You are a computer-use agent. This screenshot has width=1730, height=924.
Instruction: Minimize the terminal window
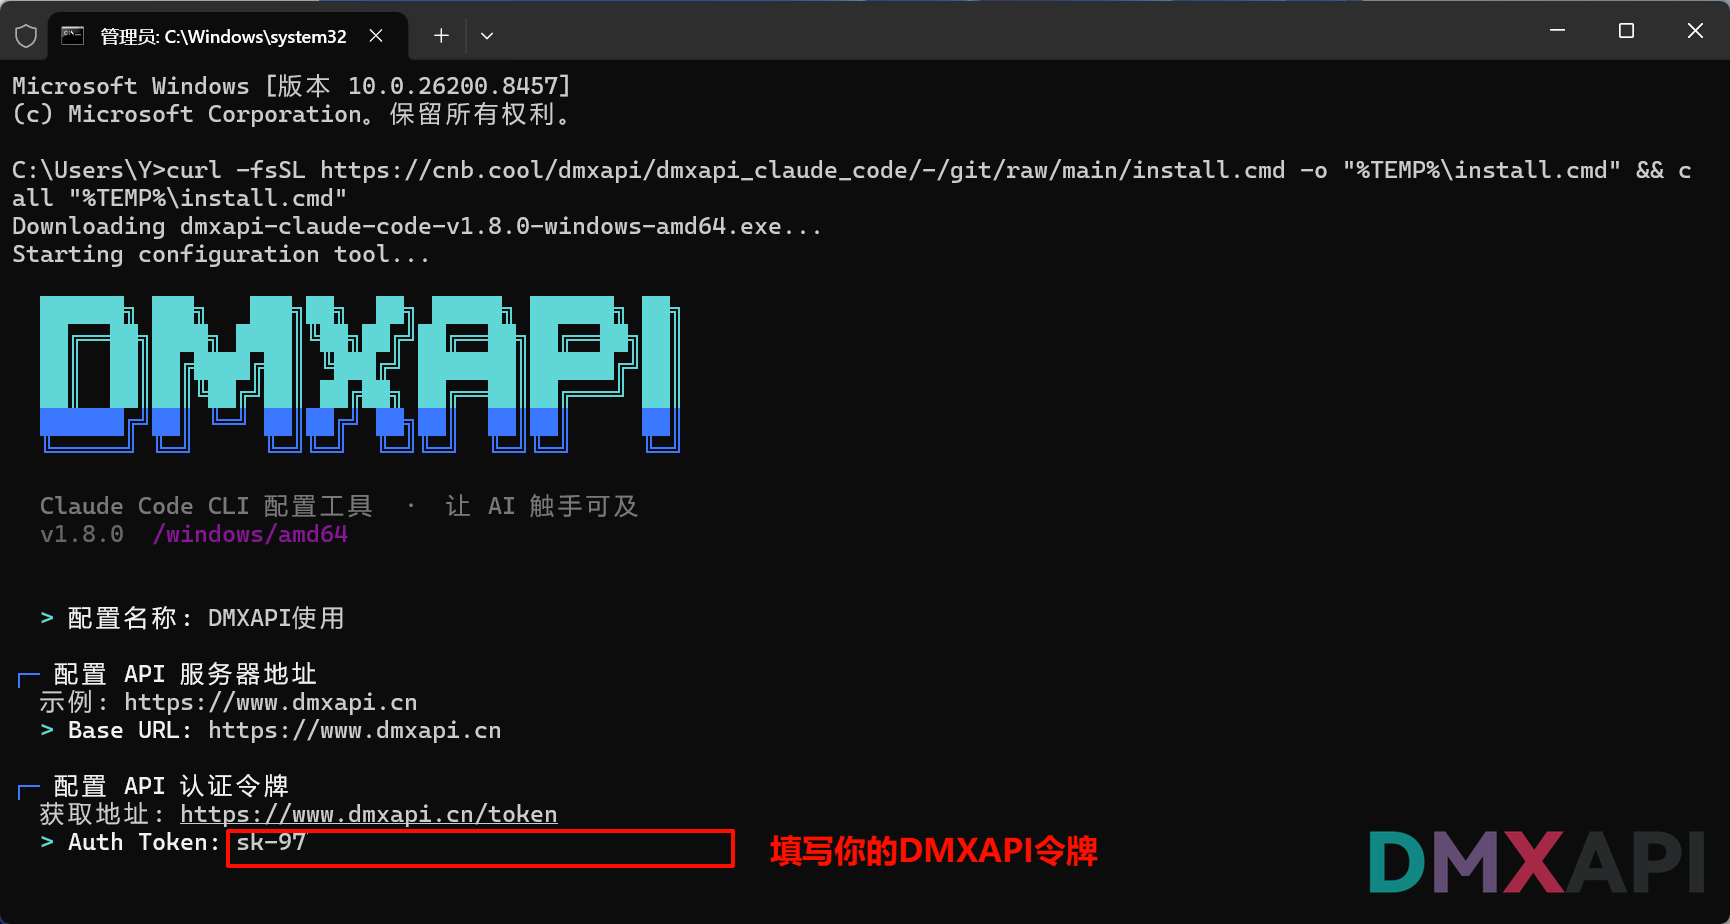pyautogui.click(x=1557, y=31)
